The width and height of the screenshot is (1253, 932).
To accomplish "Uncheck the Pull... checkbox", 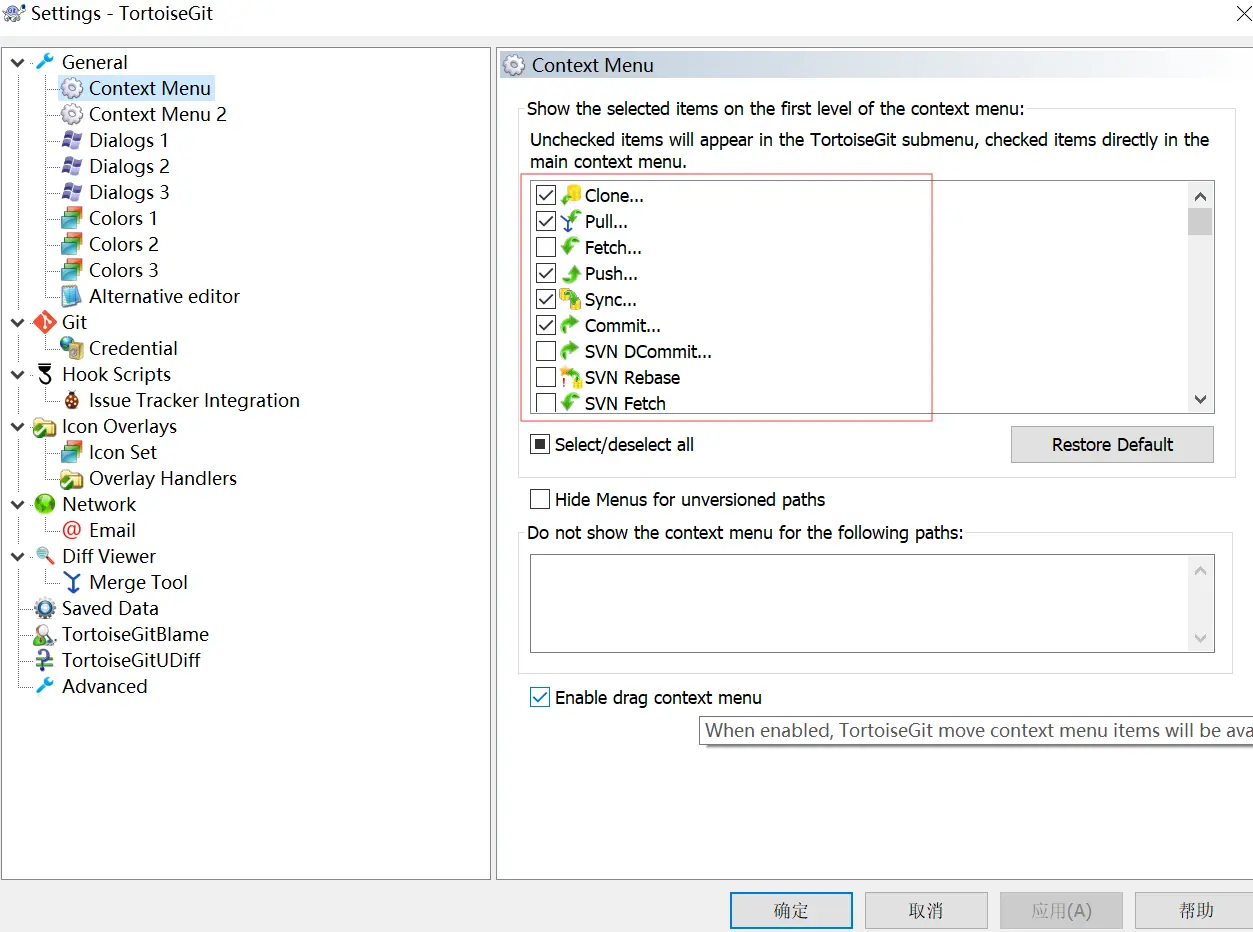I will click(546, 221).
